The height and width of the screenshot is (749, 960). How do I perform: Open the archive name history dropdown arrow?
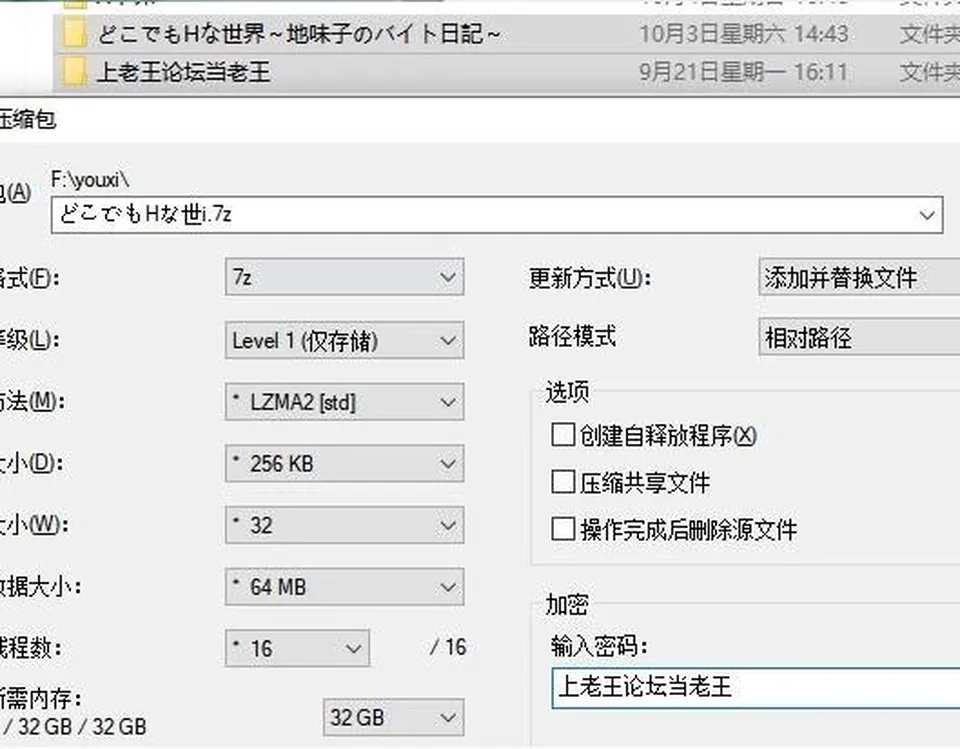926,215
